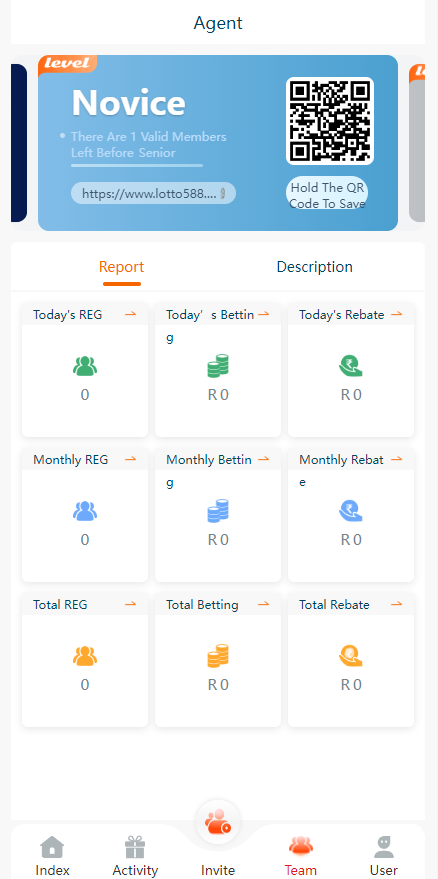Copy the lotto588 invite link

[x=153, y=193]
